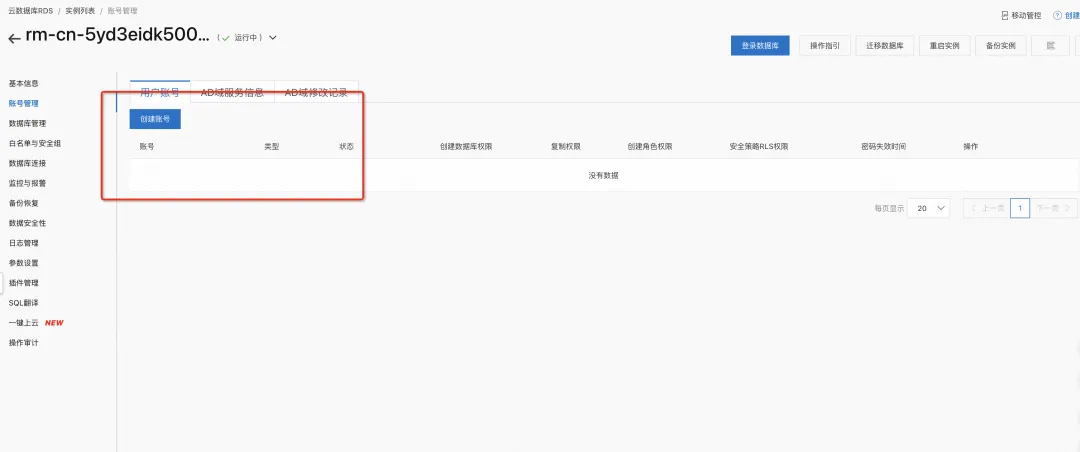Select 账号管理 in the sidebar

pyautogui.click(x=23, y=103)
